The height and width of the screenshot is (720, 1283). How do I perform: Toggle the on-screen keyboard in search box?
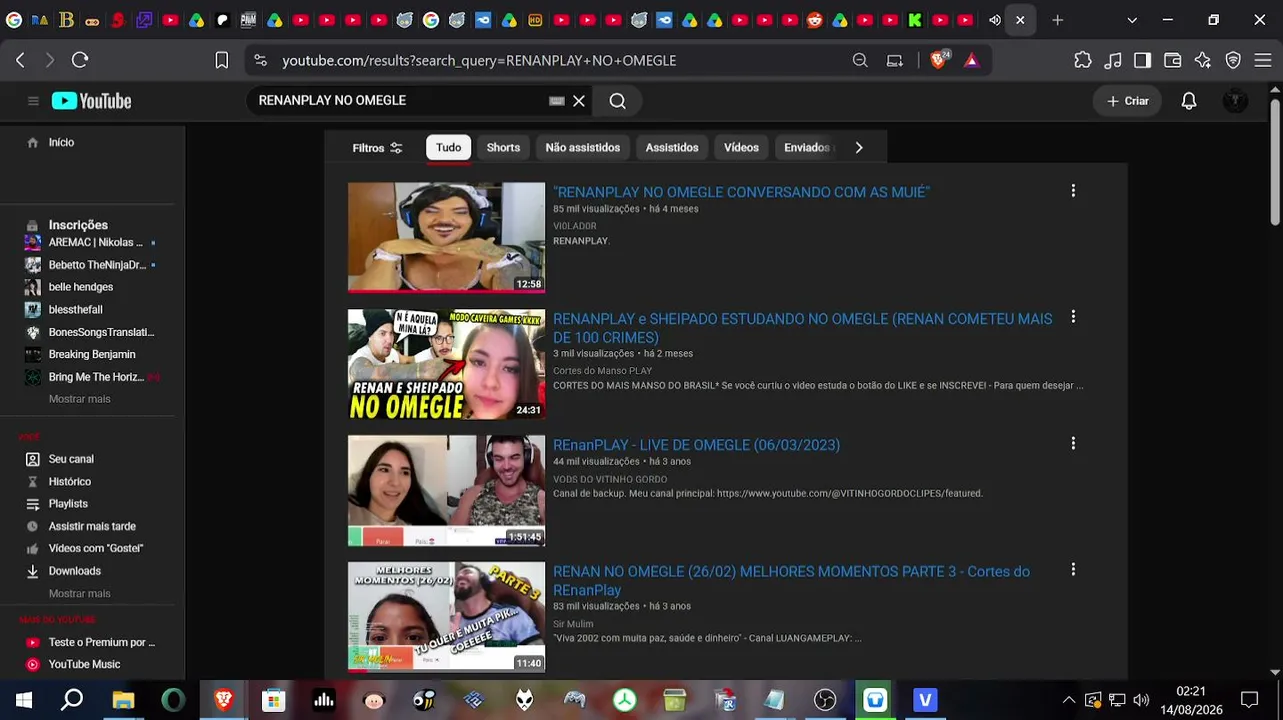pos(557,101)
